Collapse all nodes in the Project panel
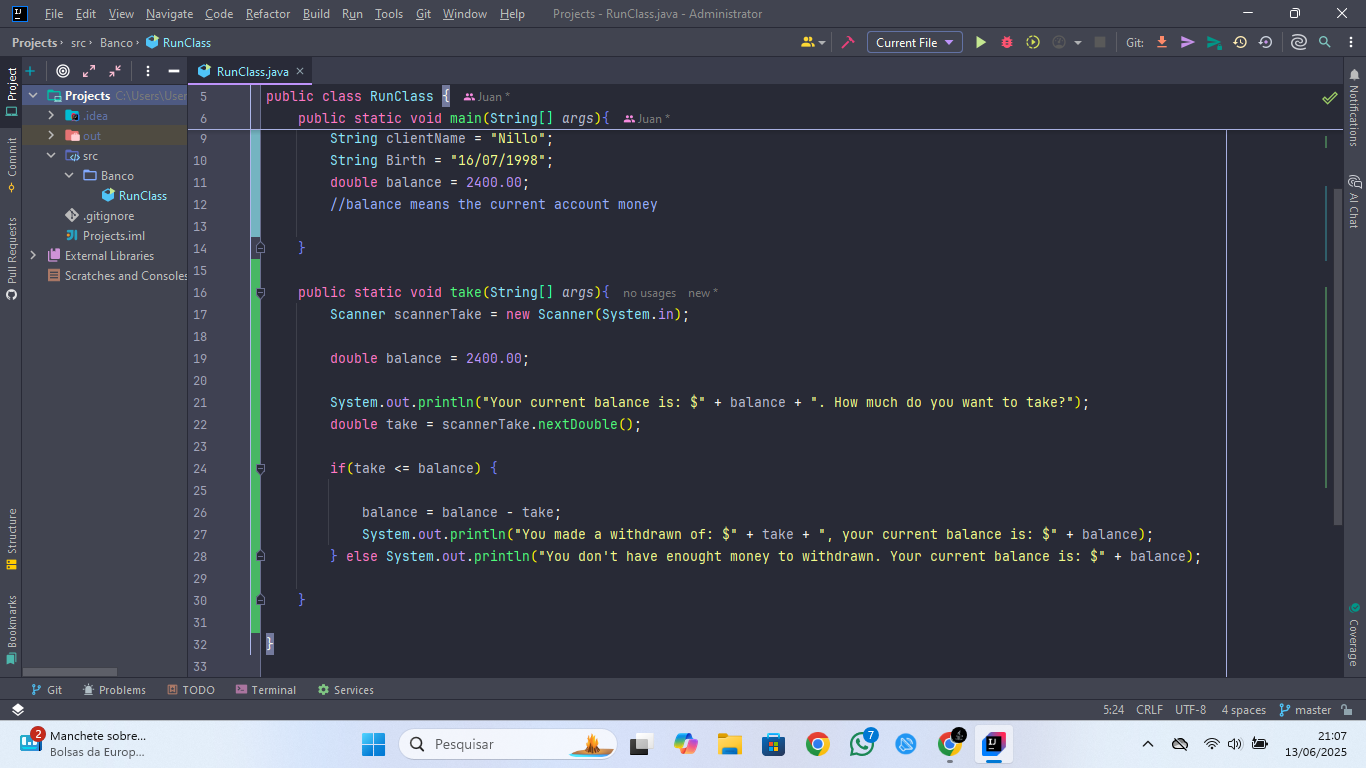This screenshot has width=1366, height=768. pyautogui.click(x=115, y=71)
